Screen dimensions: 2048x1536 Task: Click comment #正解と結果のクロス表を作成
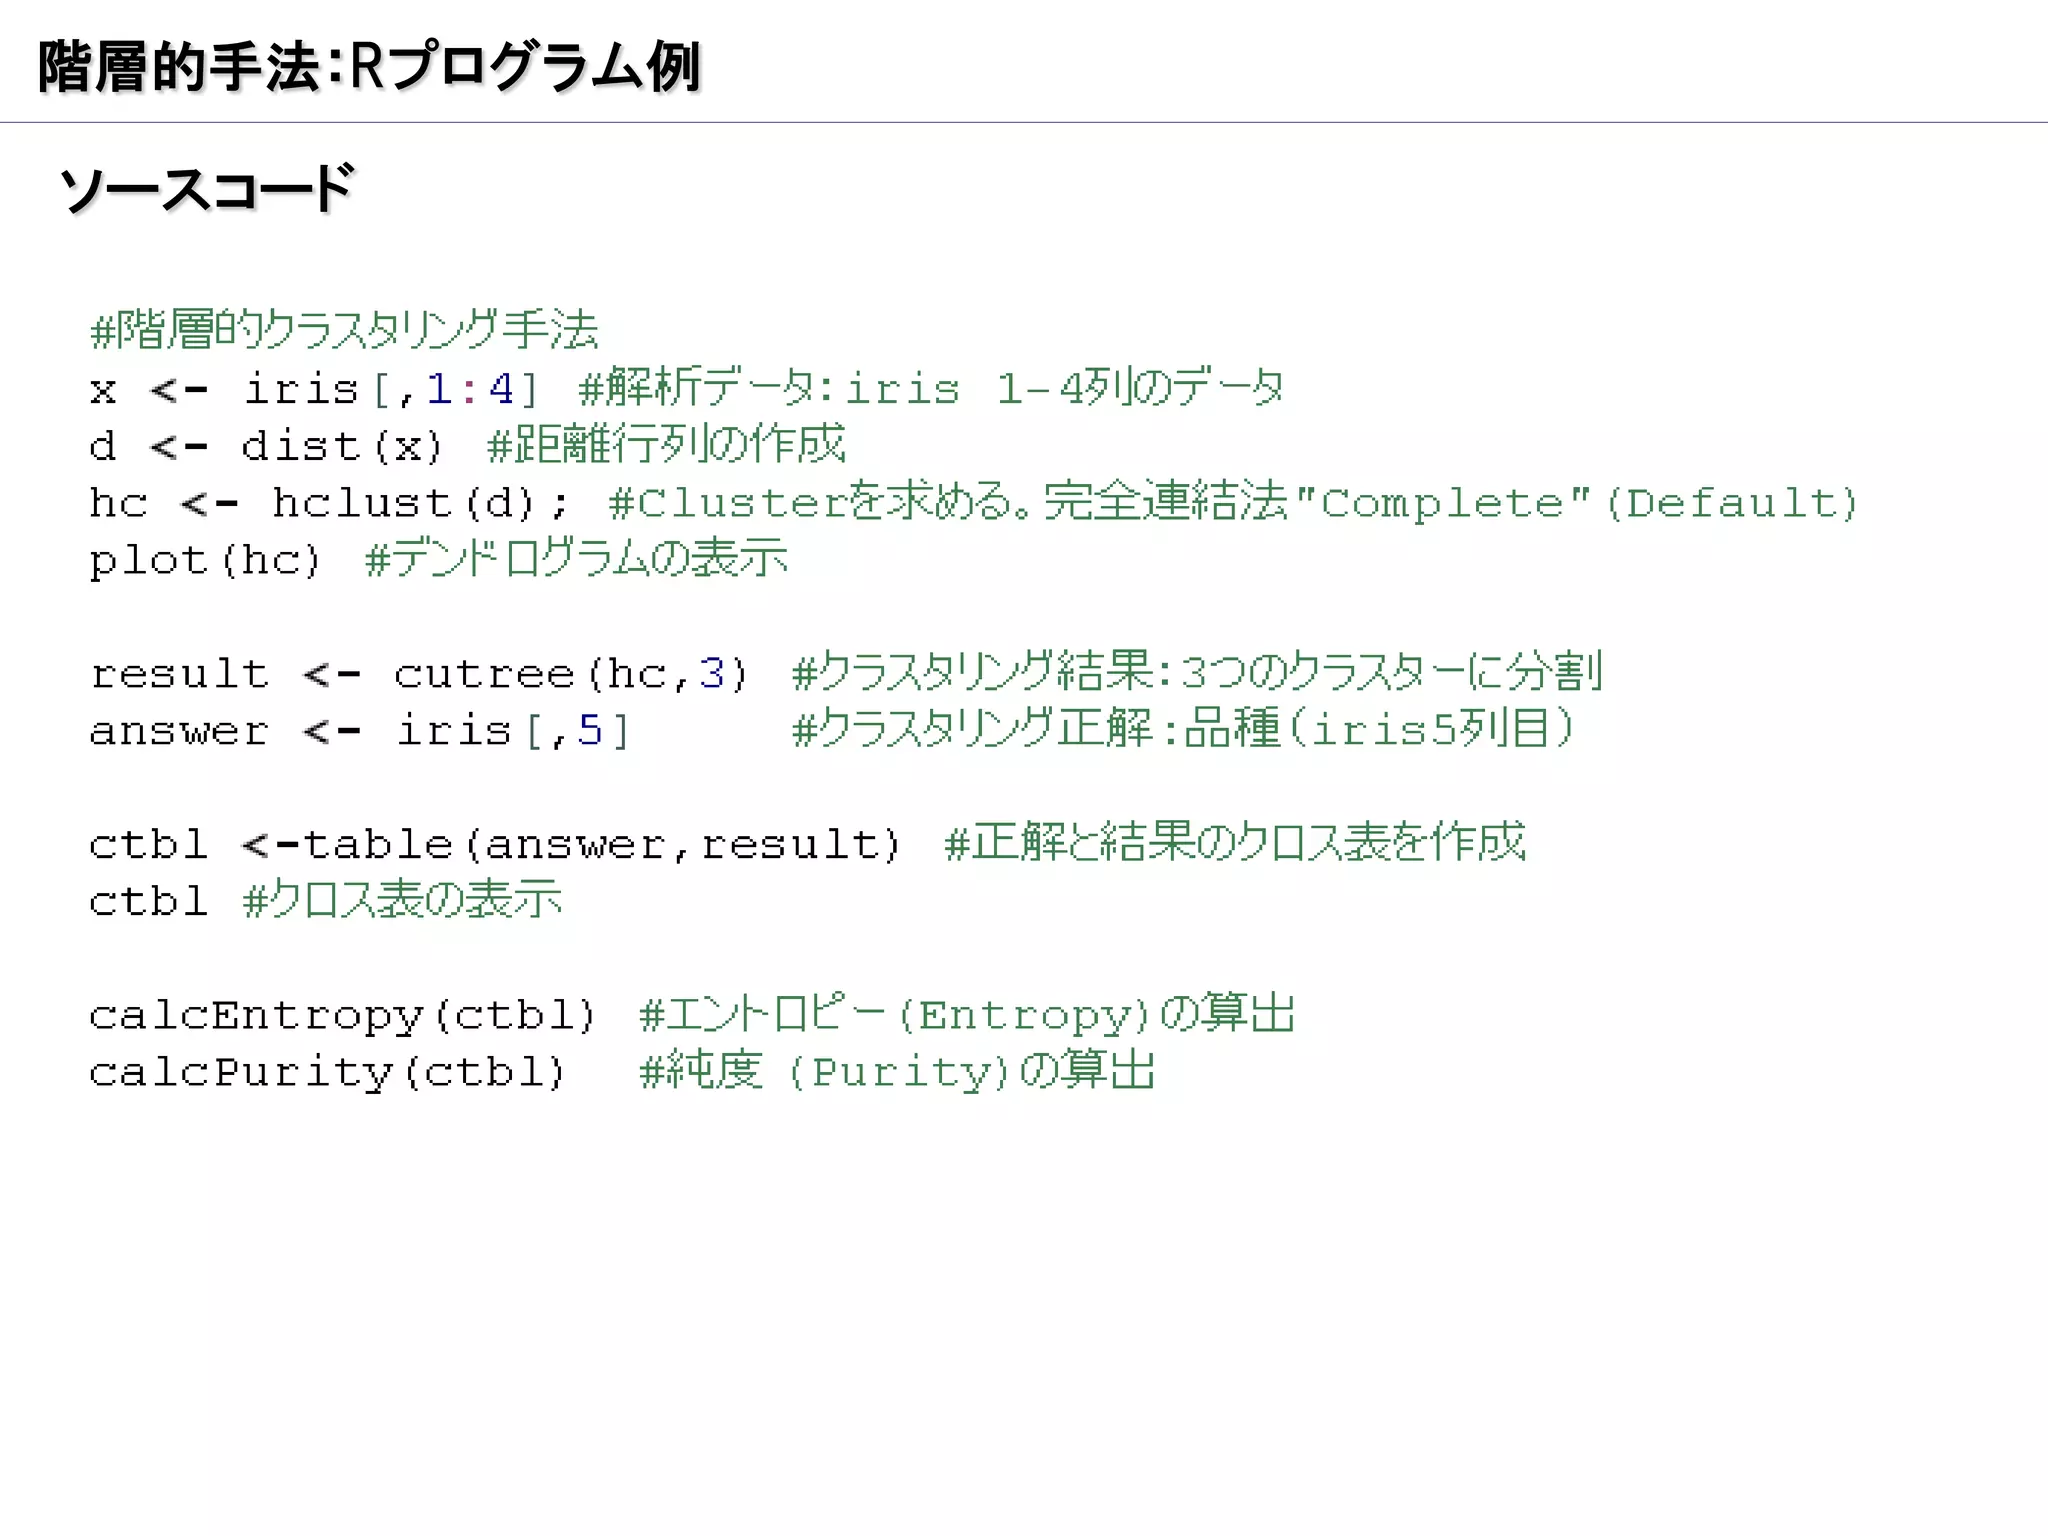pyautogui.click(x=1235, y=842)
